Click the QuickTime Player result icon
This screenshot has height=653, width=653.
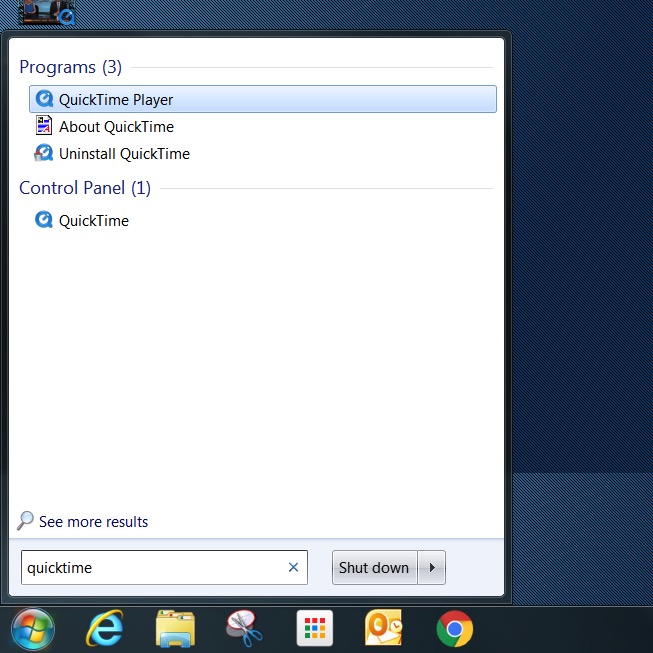[44, 99]
